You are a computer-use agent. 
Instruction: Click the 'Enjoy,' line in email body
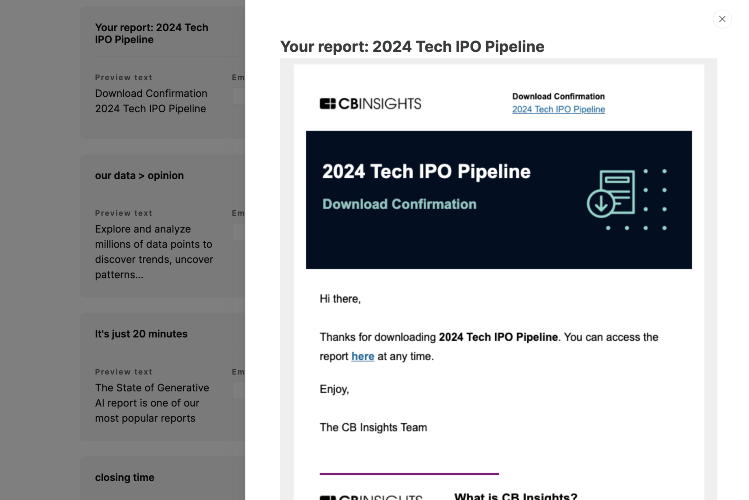coord(334,389)
